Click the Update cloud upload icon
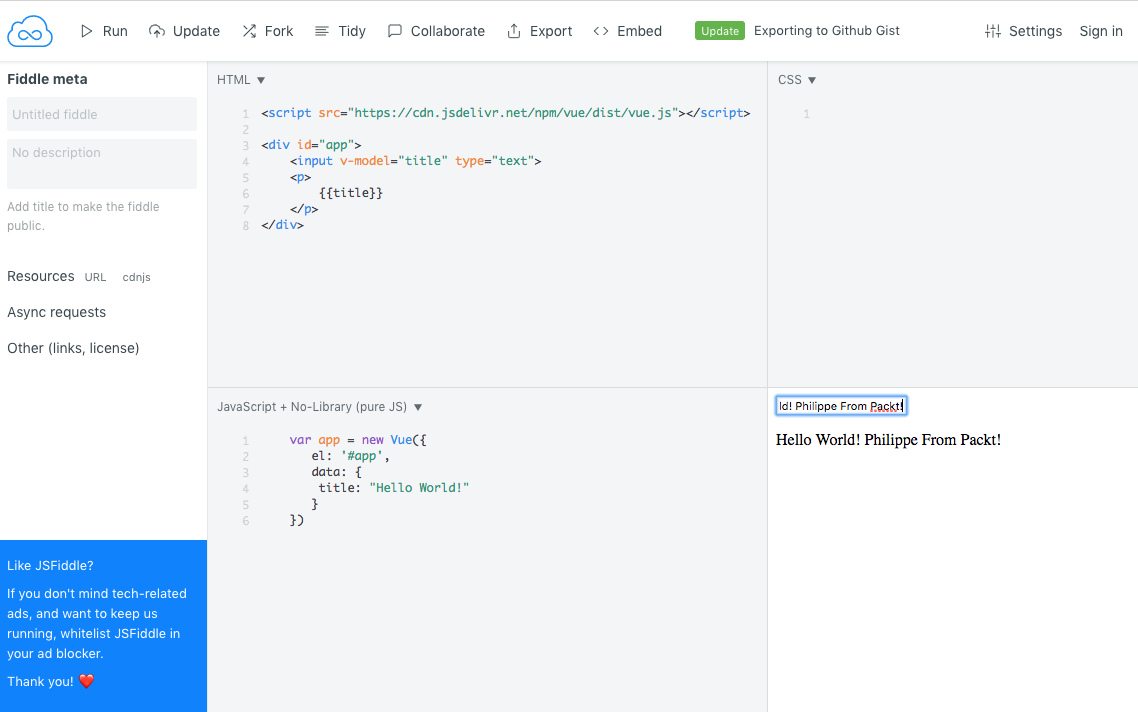The width and height of the screenshot is (1138, 712). coord(157,31)
